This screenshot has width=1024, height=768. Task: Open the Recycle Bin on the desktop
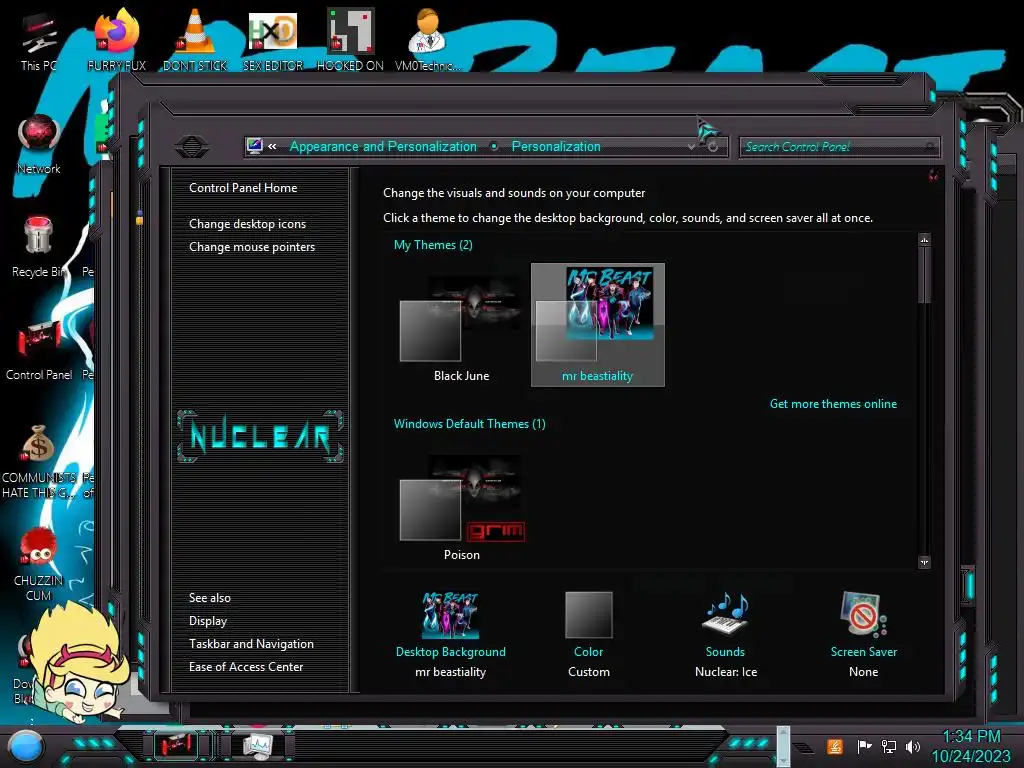(x=37, y=247)
